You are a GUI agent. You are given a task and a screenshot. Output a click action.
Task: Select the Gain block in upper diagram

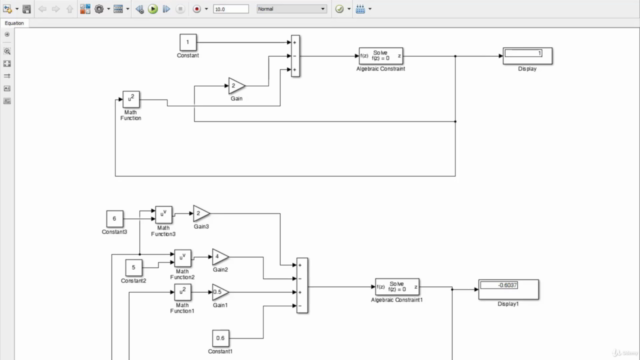click(x=236, y=86)
